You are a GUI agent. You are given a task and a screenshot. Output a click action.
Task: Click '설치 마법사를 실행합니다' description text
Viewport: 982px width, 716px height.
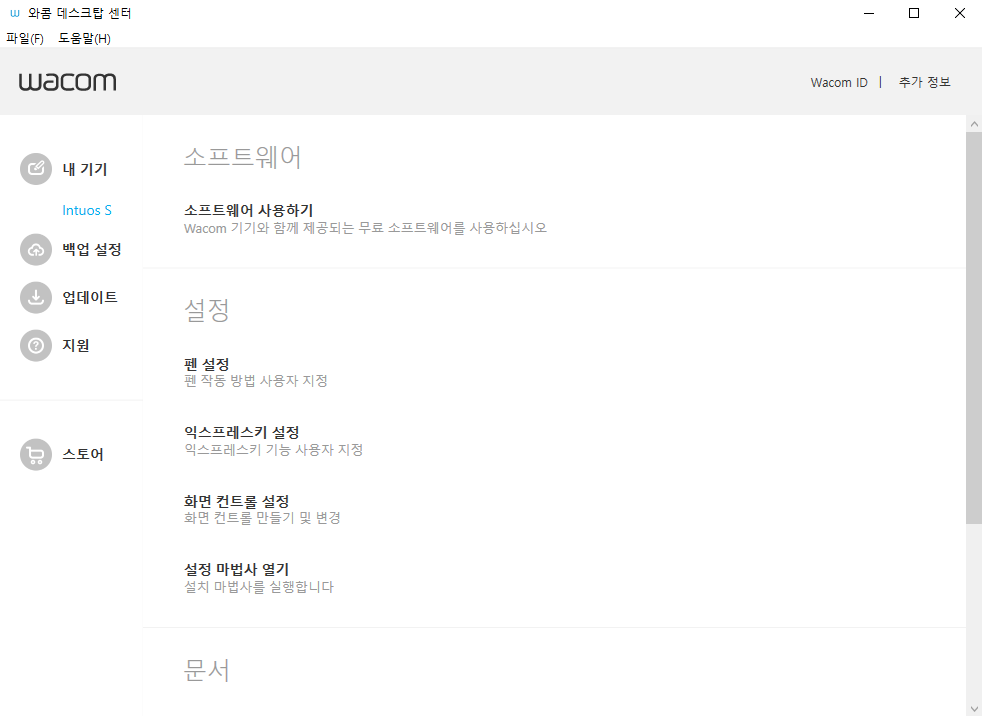(x=259, y=587)
